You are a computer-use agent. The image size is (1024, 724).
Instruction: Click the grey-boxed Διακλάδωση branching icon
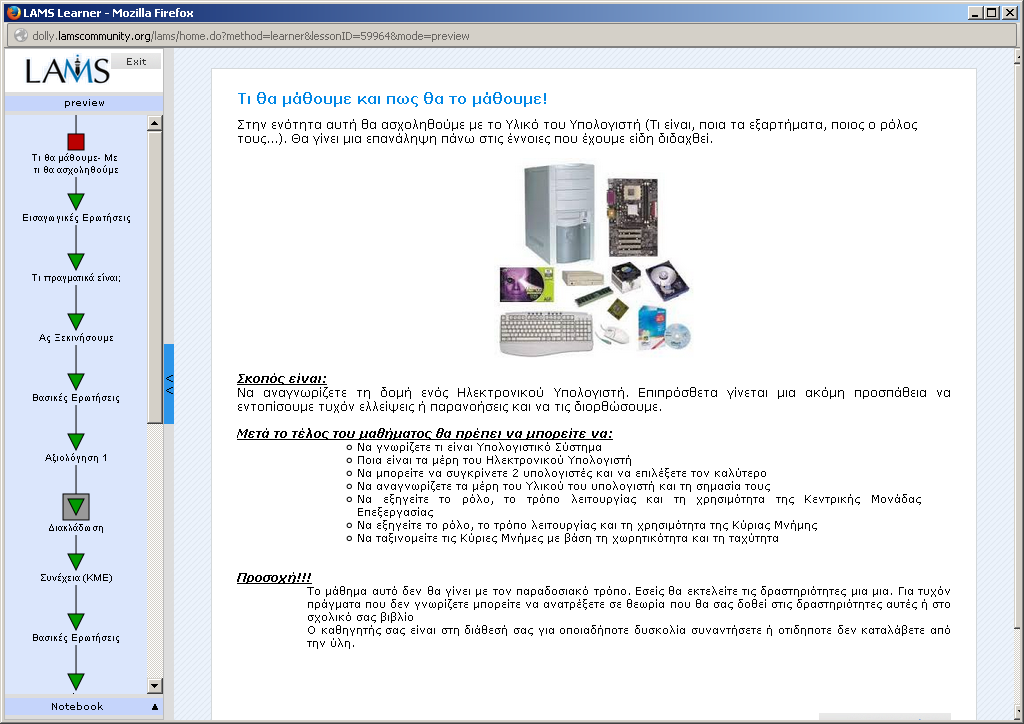tap(76, 507)
